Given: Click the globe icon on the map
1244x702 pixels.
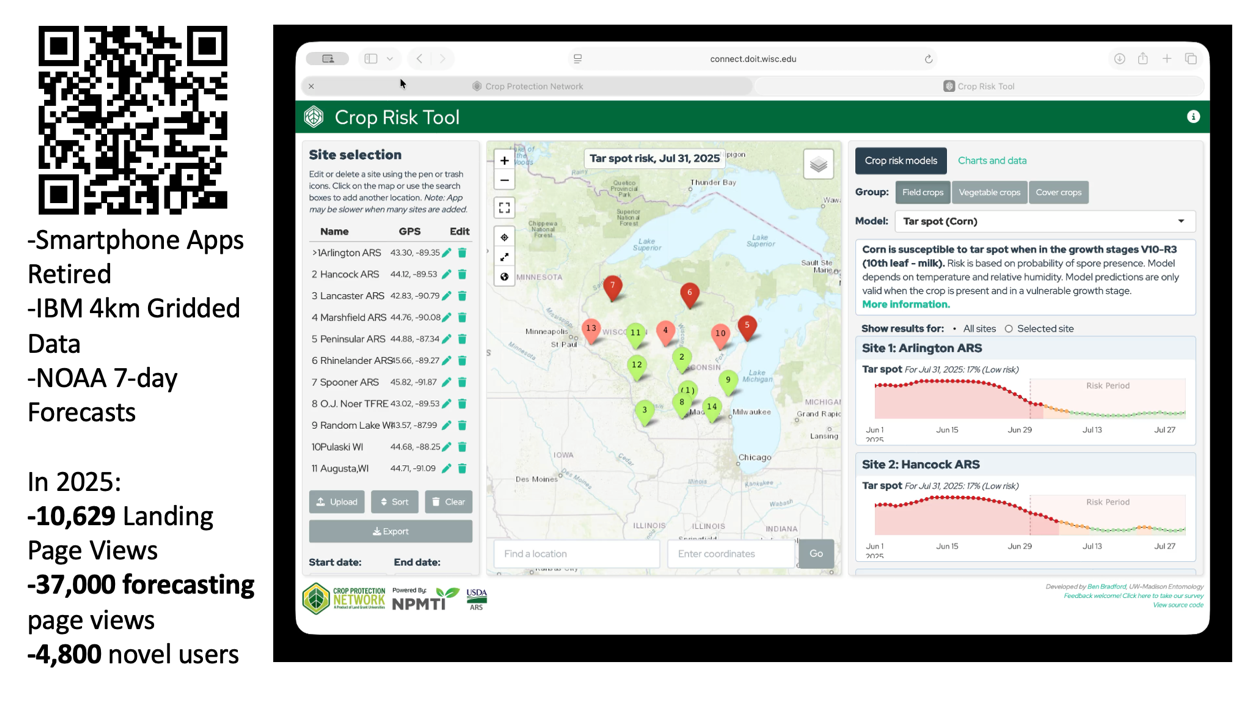Looking at the screenshot, I should click(504, 277).
